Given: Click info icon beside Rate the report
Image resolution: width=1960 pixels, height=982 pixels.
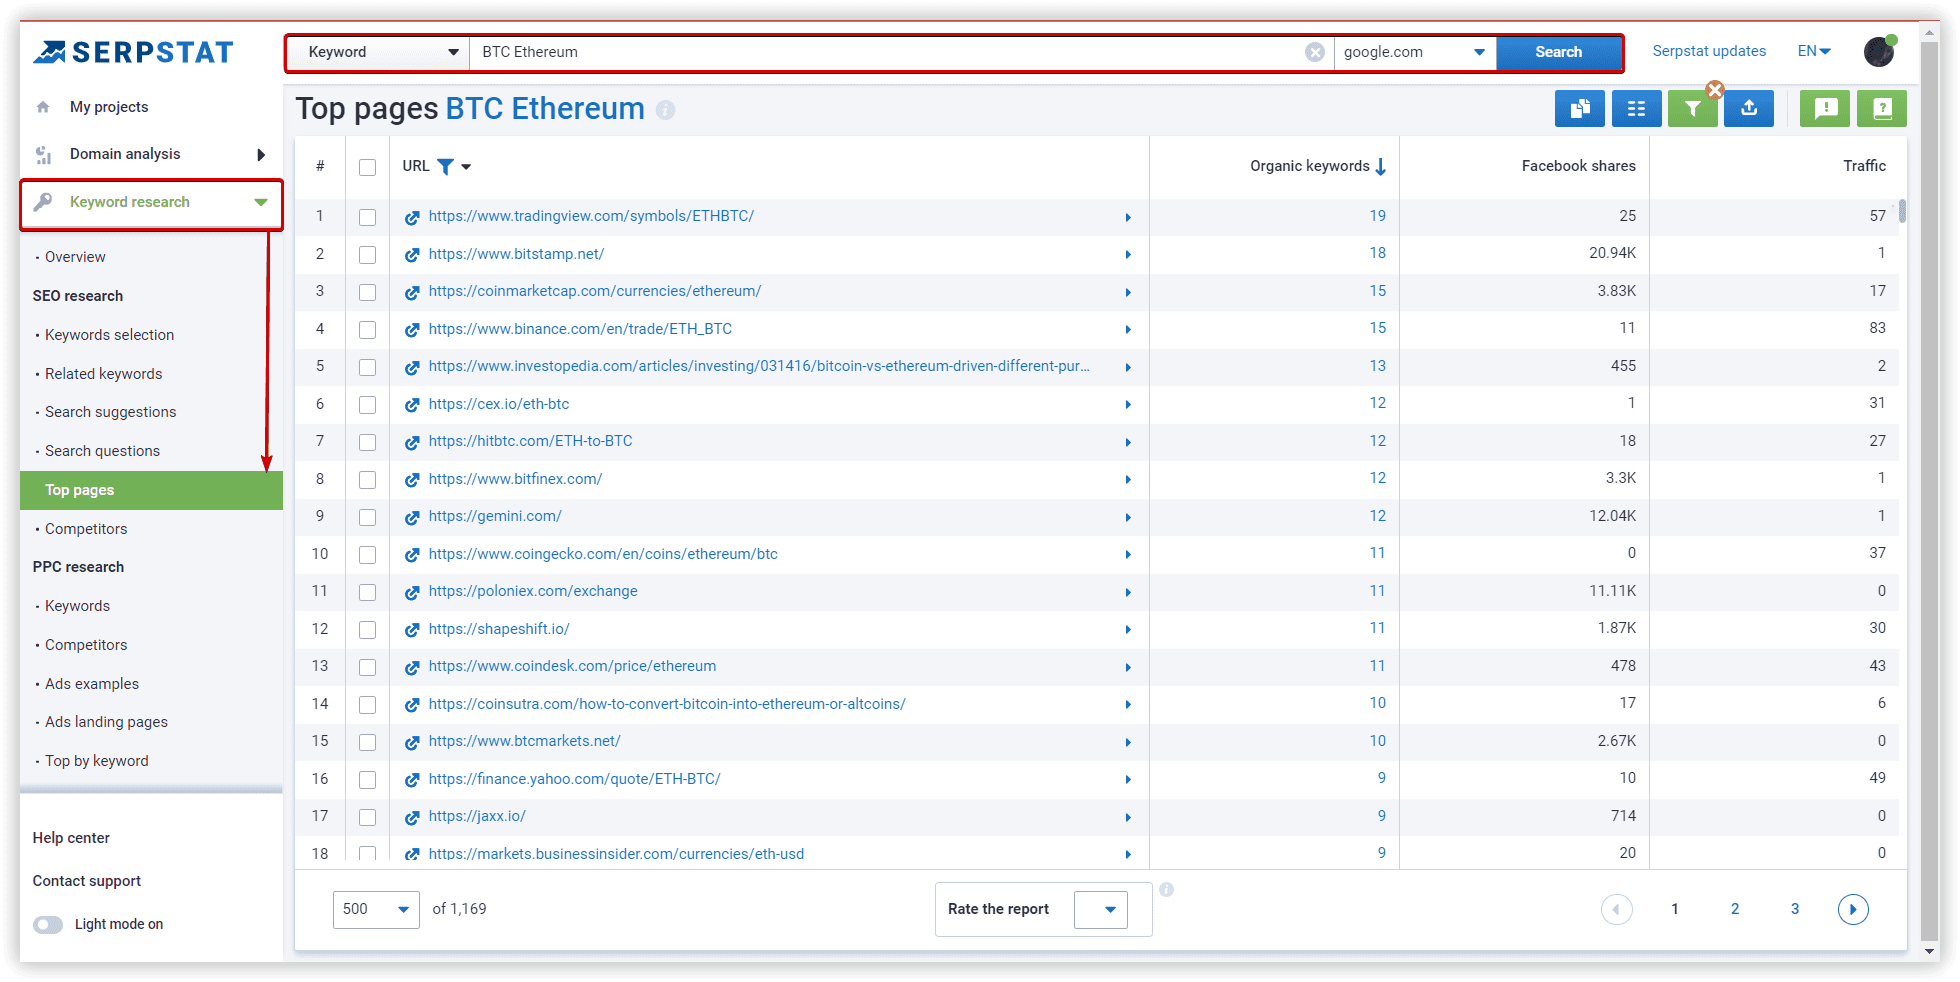Looking at the screenshot, I should point(1166,889).
